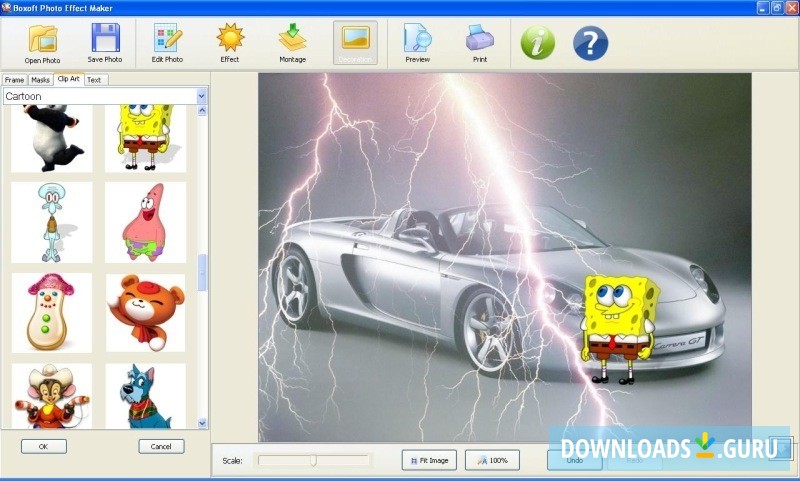Choose the Squidward clip art
Viewport: 800px width, 481px height.
[x=52, y=222]
